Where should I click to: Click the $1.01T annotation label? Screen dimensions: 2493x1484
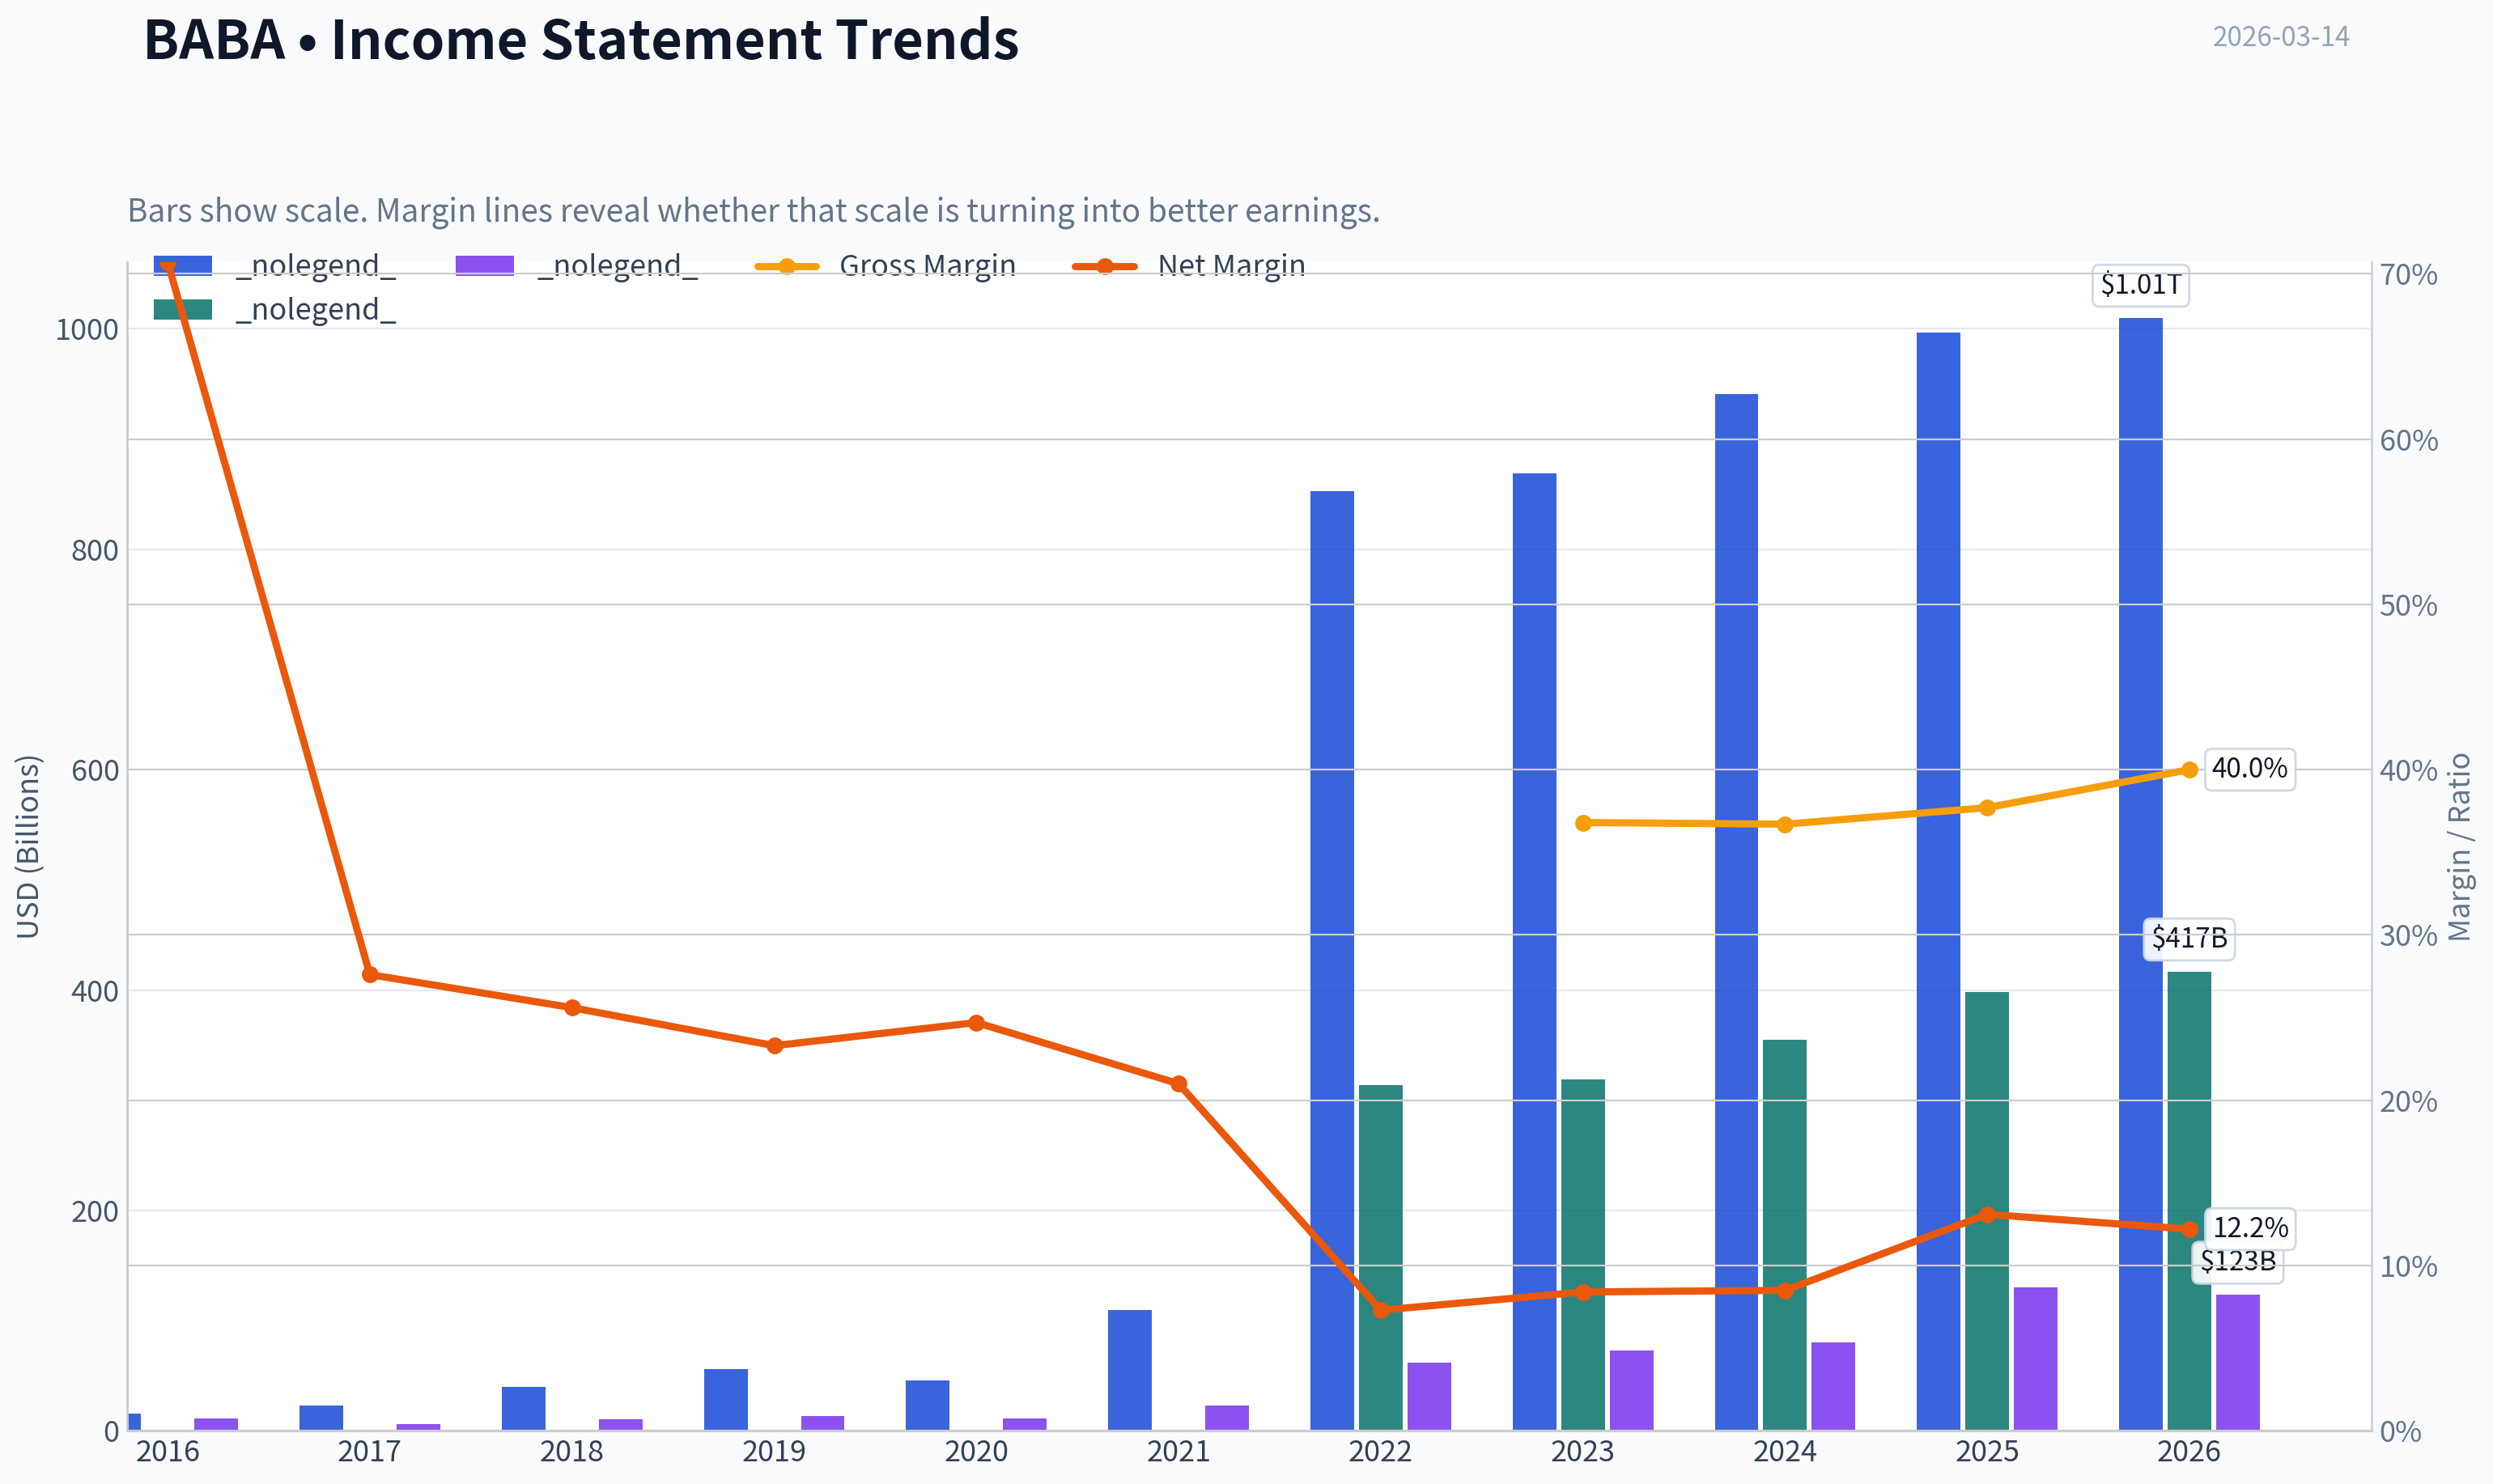click(2141, 285)
